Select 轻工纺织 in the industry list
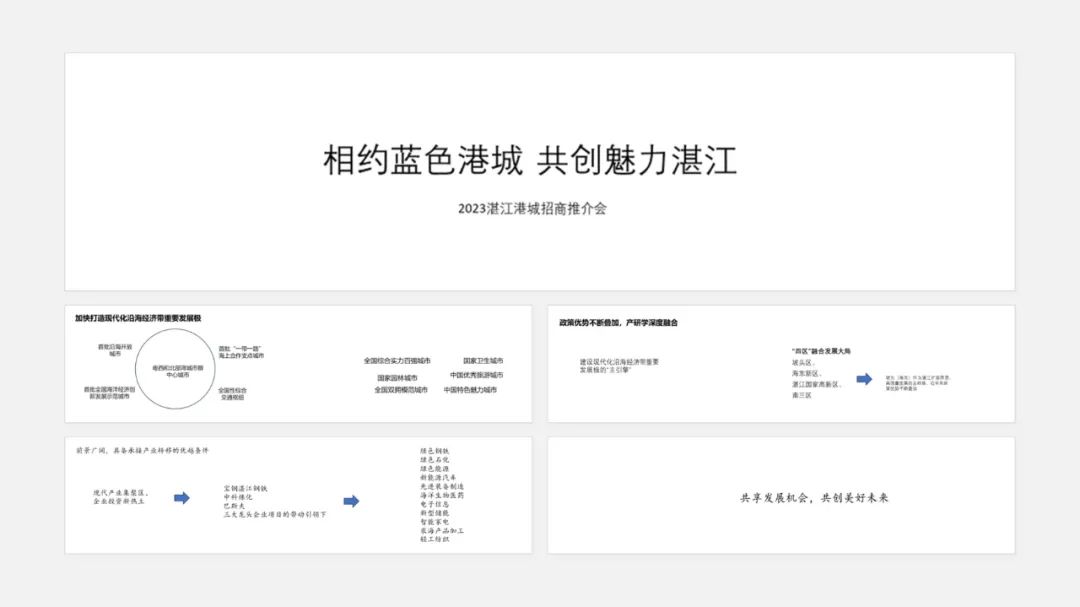This screenshot has width=1080, height=607. [435, 539]
